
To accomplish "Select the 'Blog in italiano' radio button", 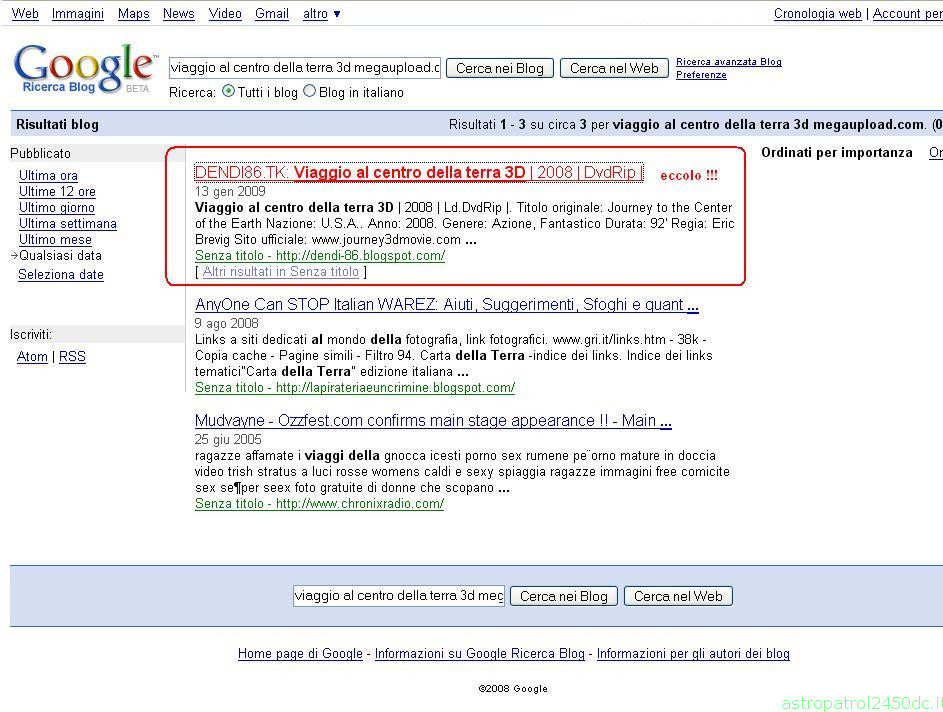I will coord(309,91).
